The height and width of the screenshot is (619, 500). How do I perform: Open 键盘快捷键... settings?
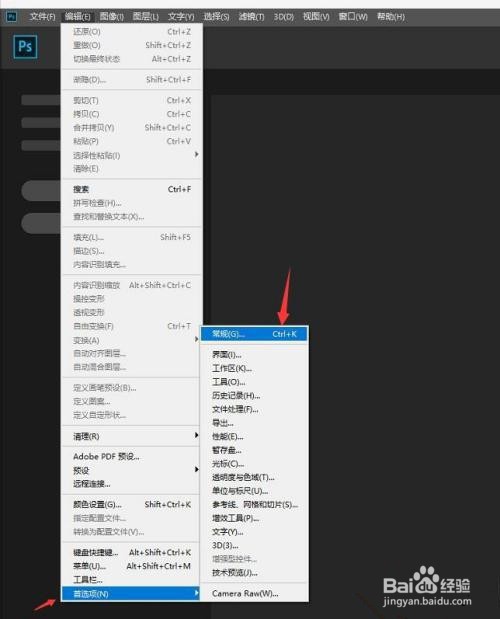(x=132, y=552)
